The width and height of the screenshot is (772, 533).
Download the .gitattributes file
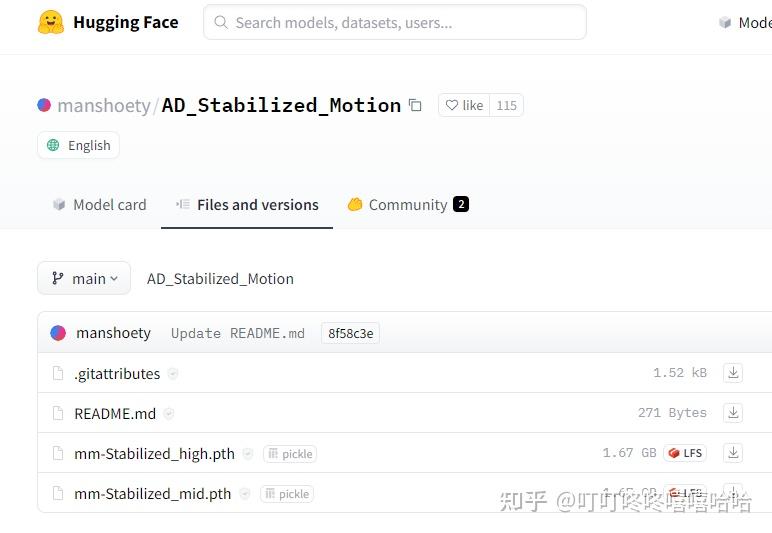[733, 373]
